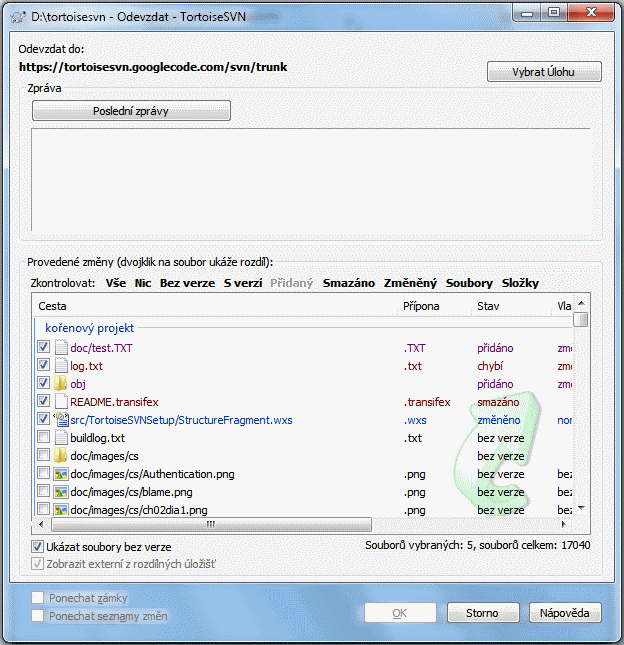624x645 pixels.
Task: Click the horizontal scrollbar thumb
Action: tap(211, 524)
